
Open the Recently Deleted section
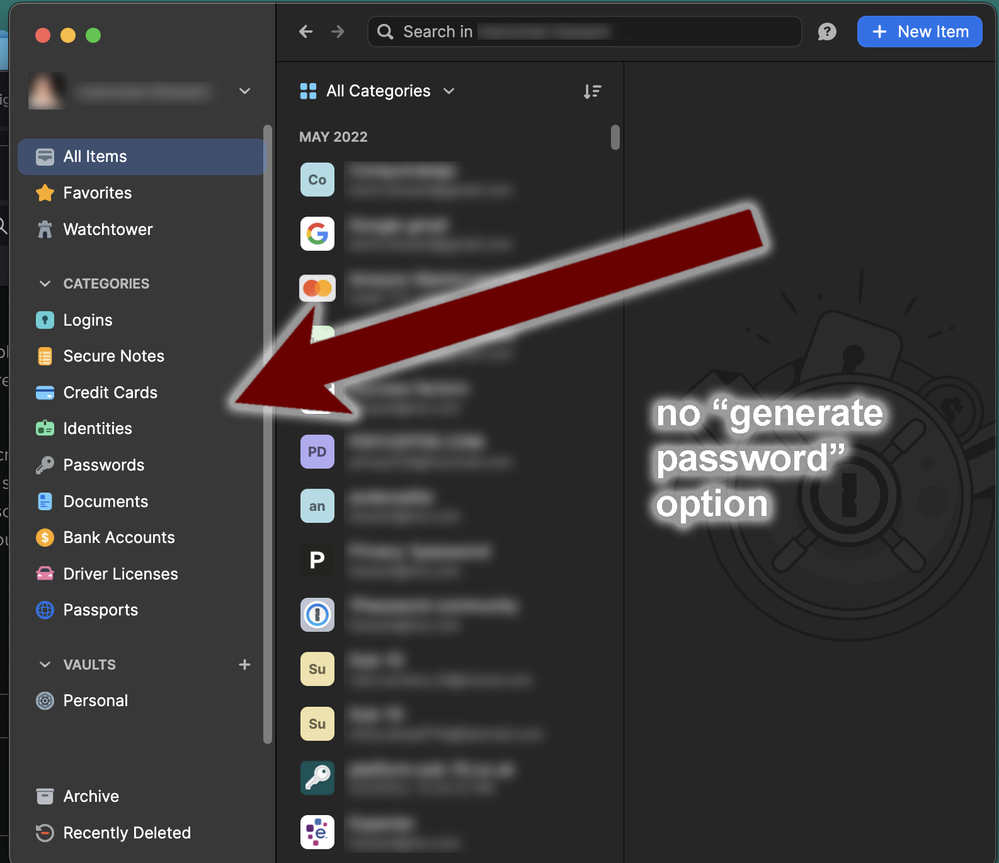pyautogui.click(x=126, y=833)
